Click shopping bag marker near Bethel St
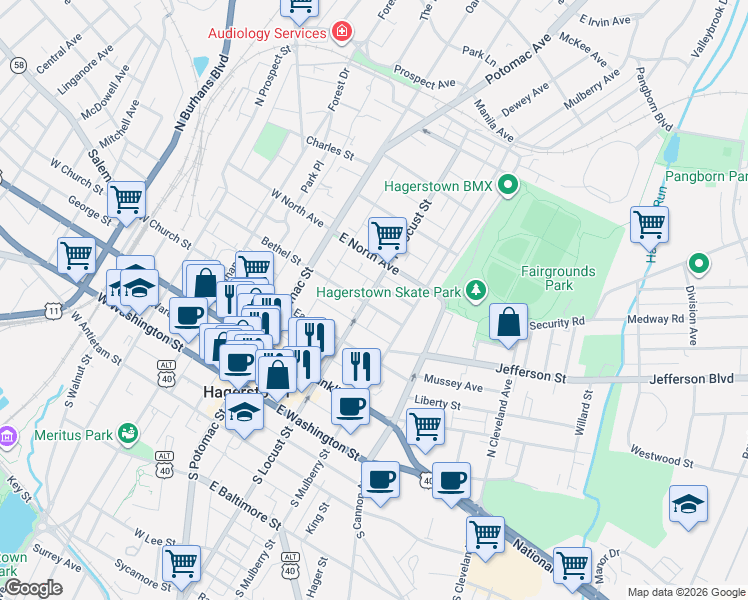Viewport: 748px width, 600px height. tap(206, 284)
